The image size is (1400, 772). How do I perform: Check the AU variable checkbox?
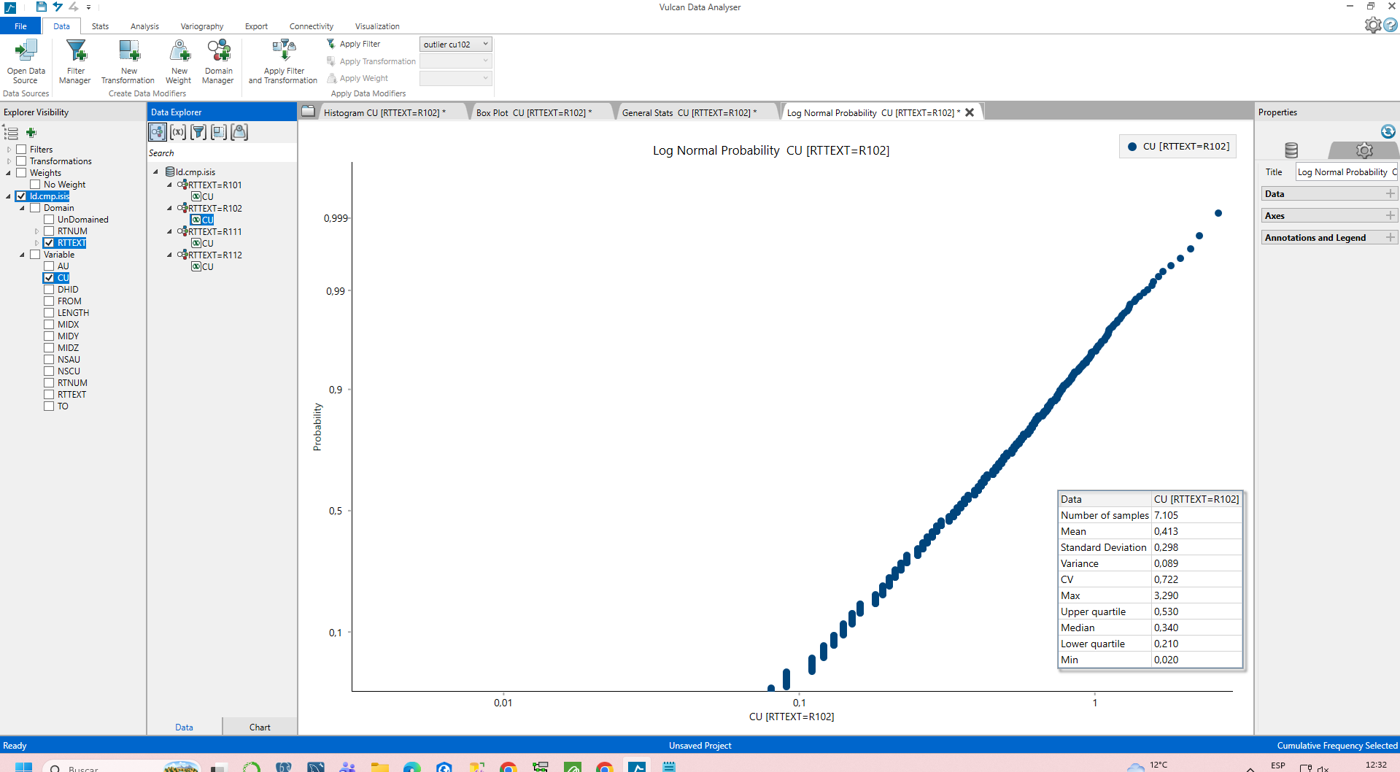[x=49, y=266]
